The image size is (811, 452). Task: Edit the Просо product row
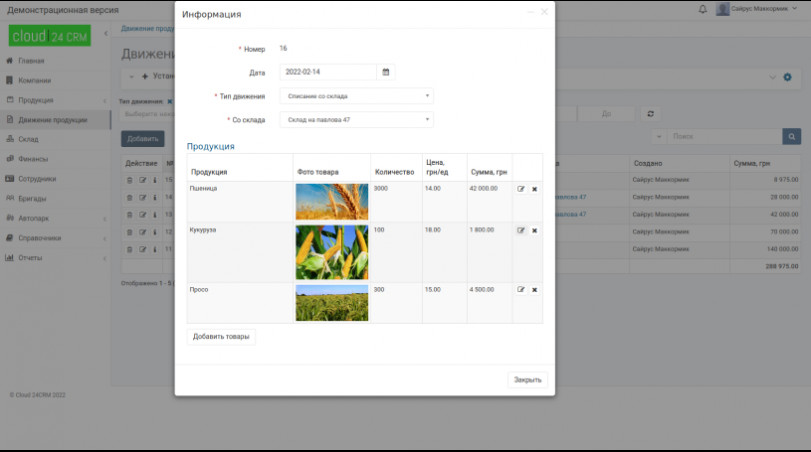521,289
